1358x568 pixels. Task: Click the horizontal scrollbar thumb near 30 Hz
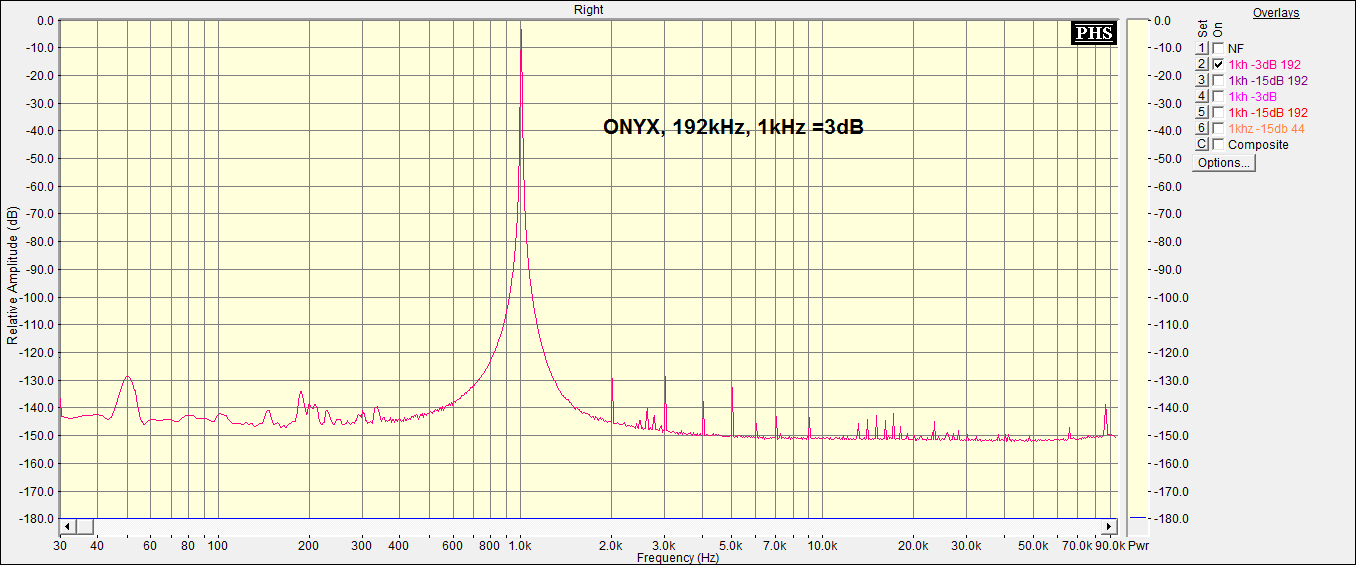coord(84,526)
